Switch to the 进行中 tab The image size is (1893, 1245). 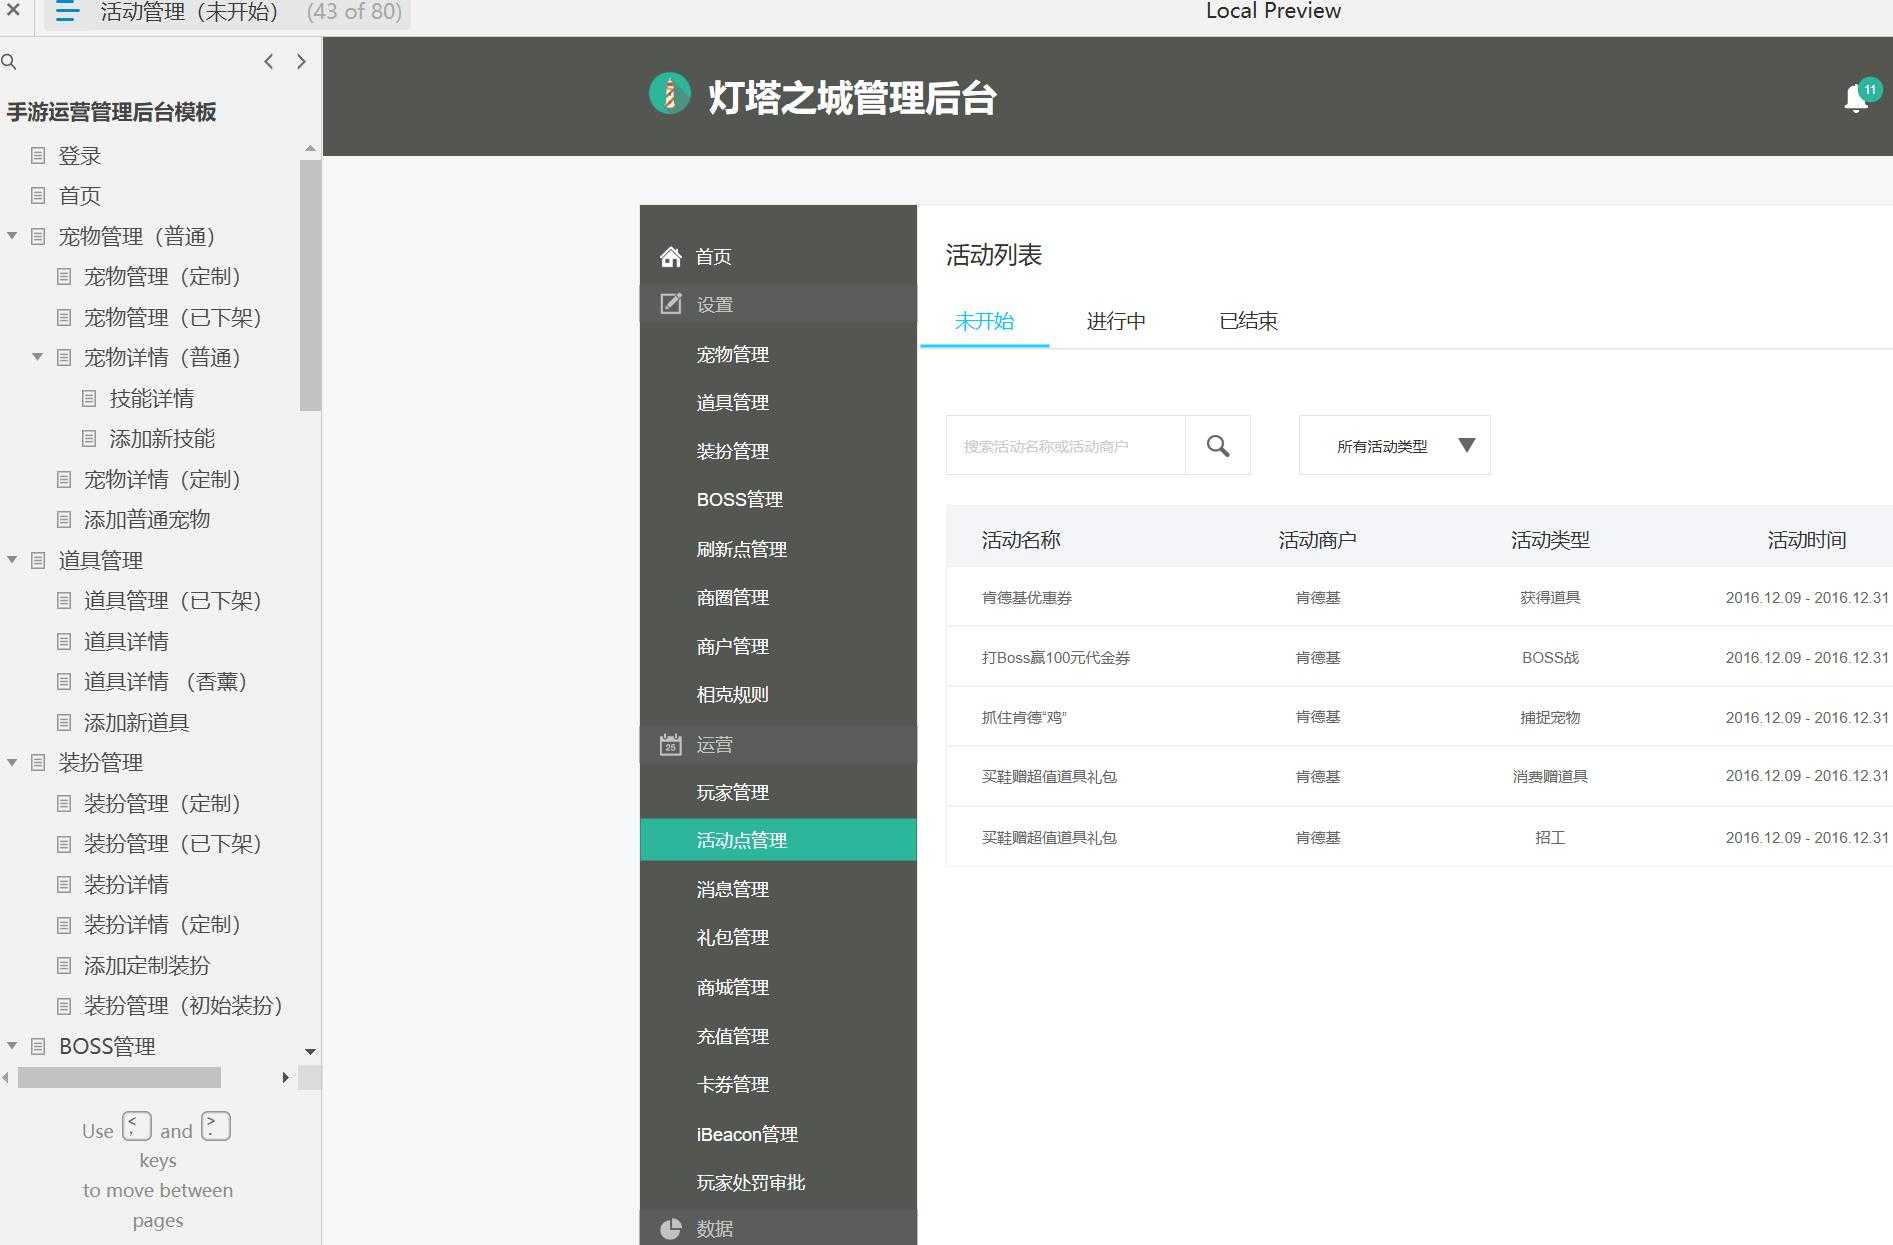coord(1115,321)
